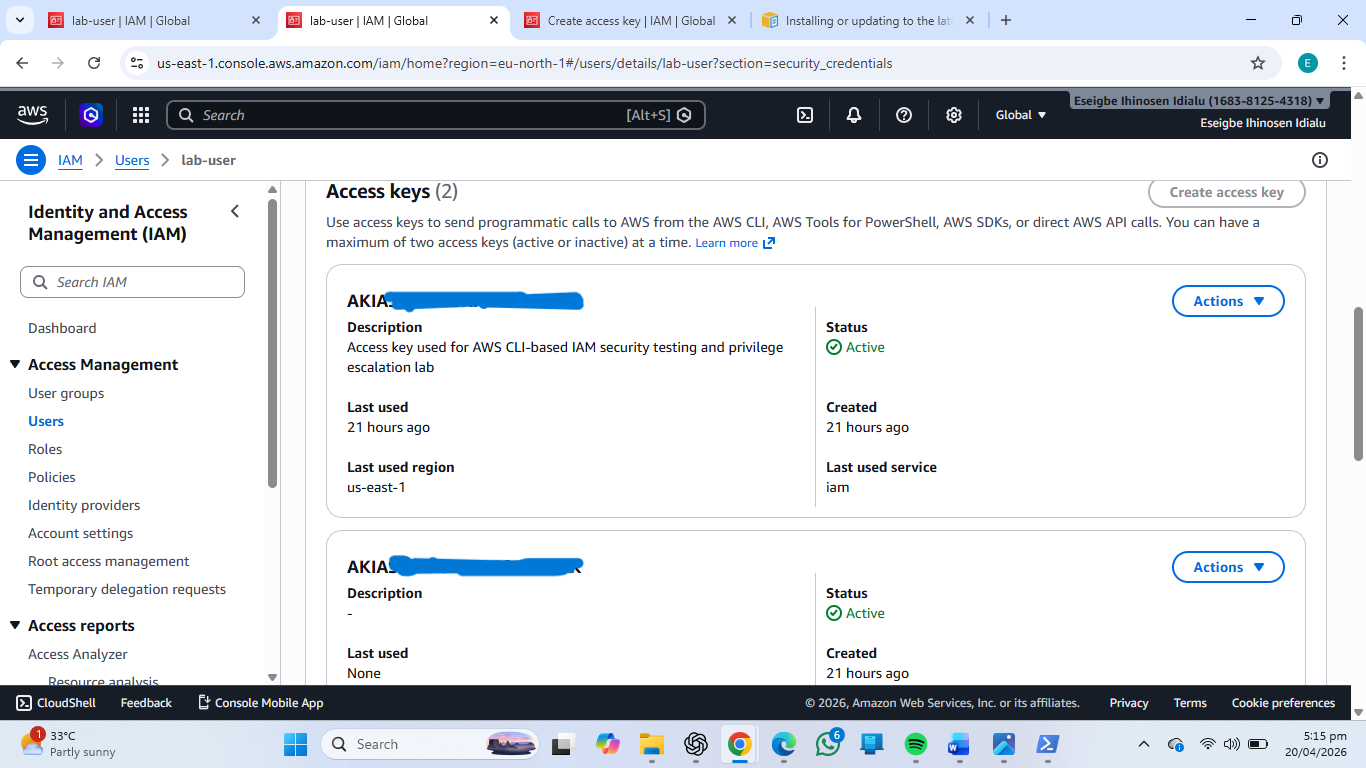
Task: Toggle the hamburger navigation menu
Action: click(31, 160)
